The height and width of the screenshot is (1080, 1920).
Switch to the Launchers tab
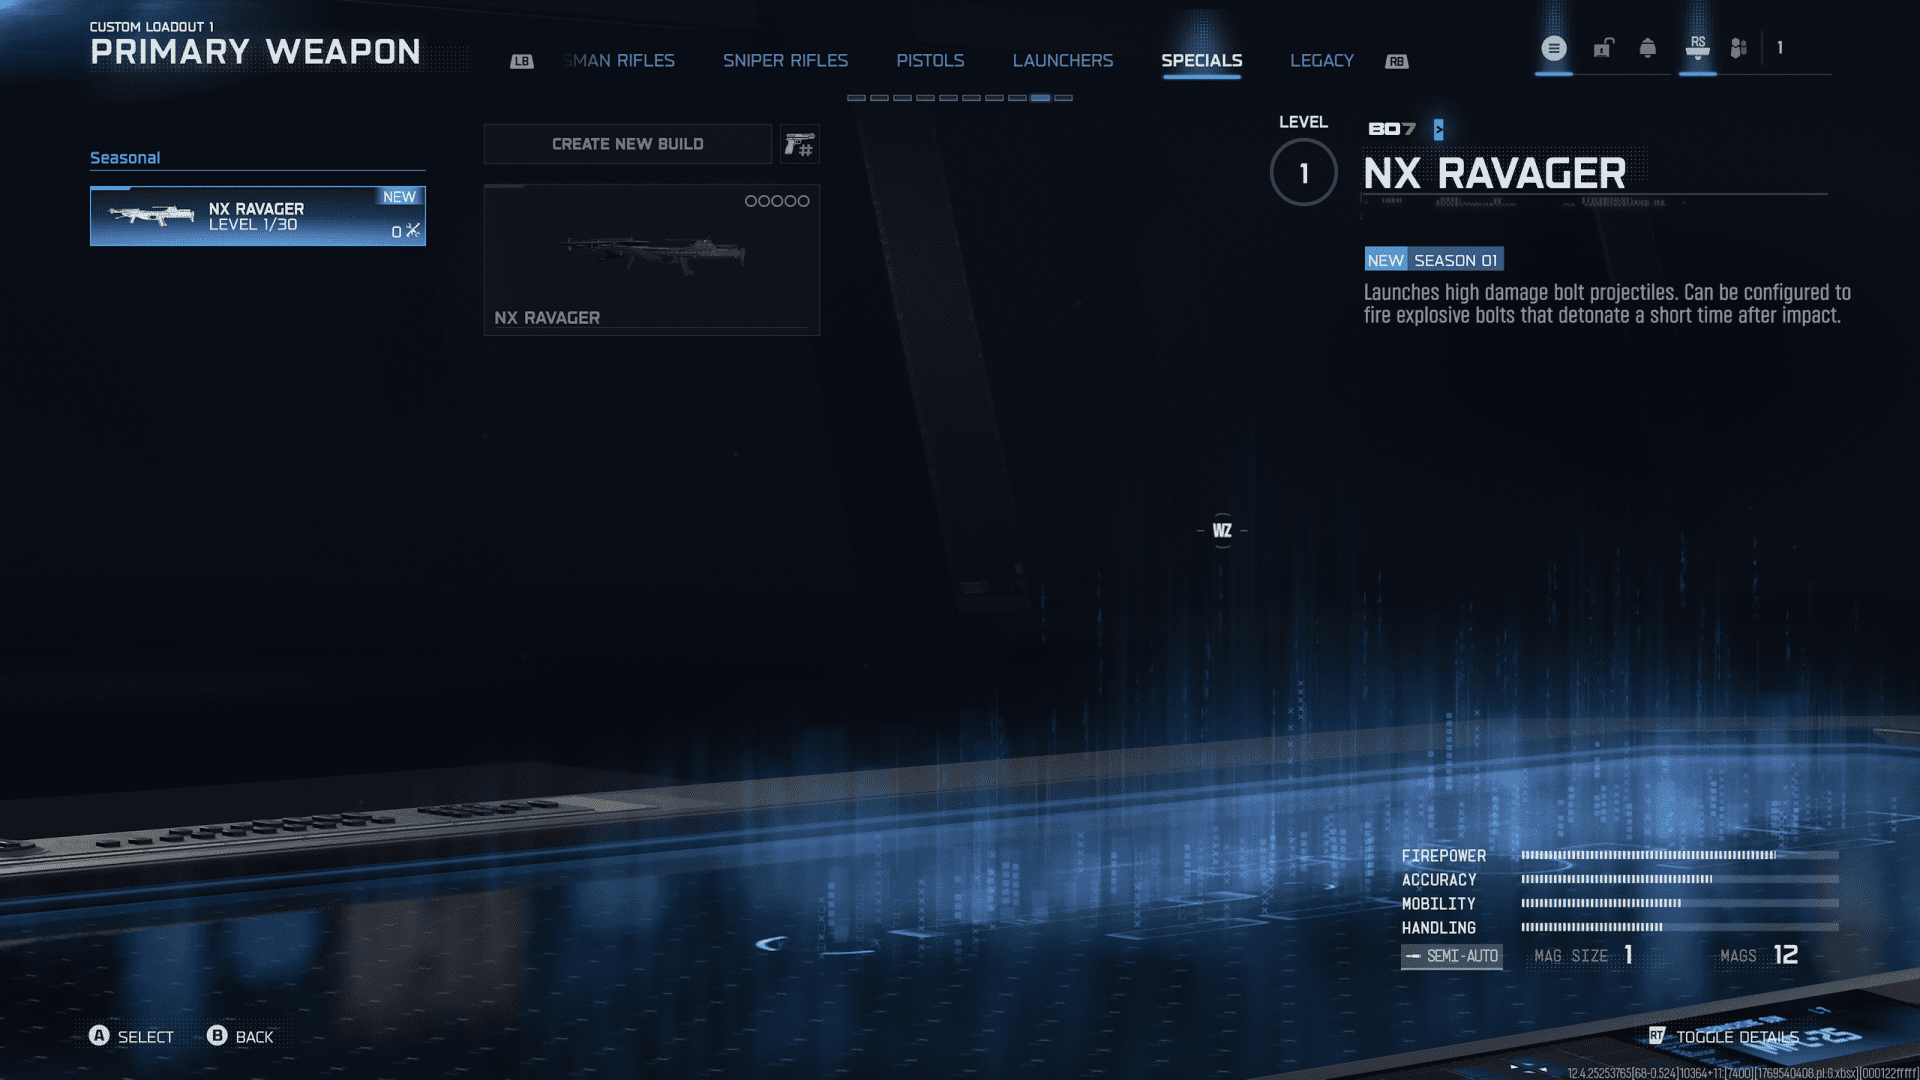[x=1062, y=61]
